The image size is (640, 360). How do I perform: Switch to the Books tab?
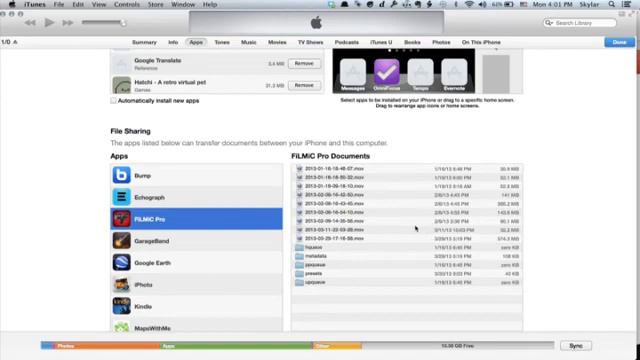click(x=412, y=42)
